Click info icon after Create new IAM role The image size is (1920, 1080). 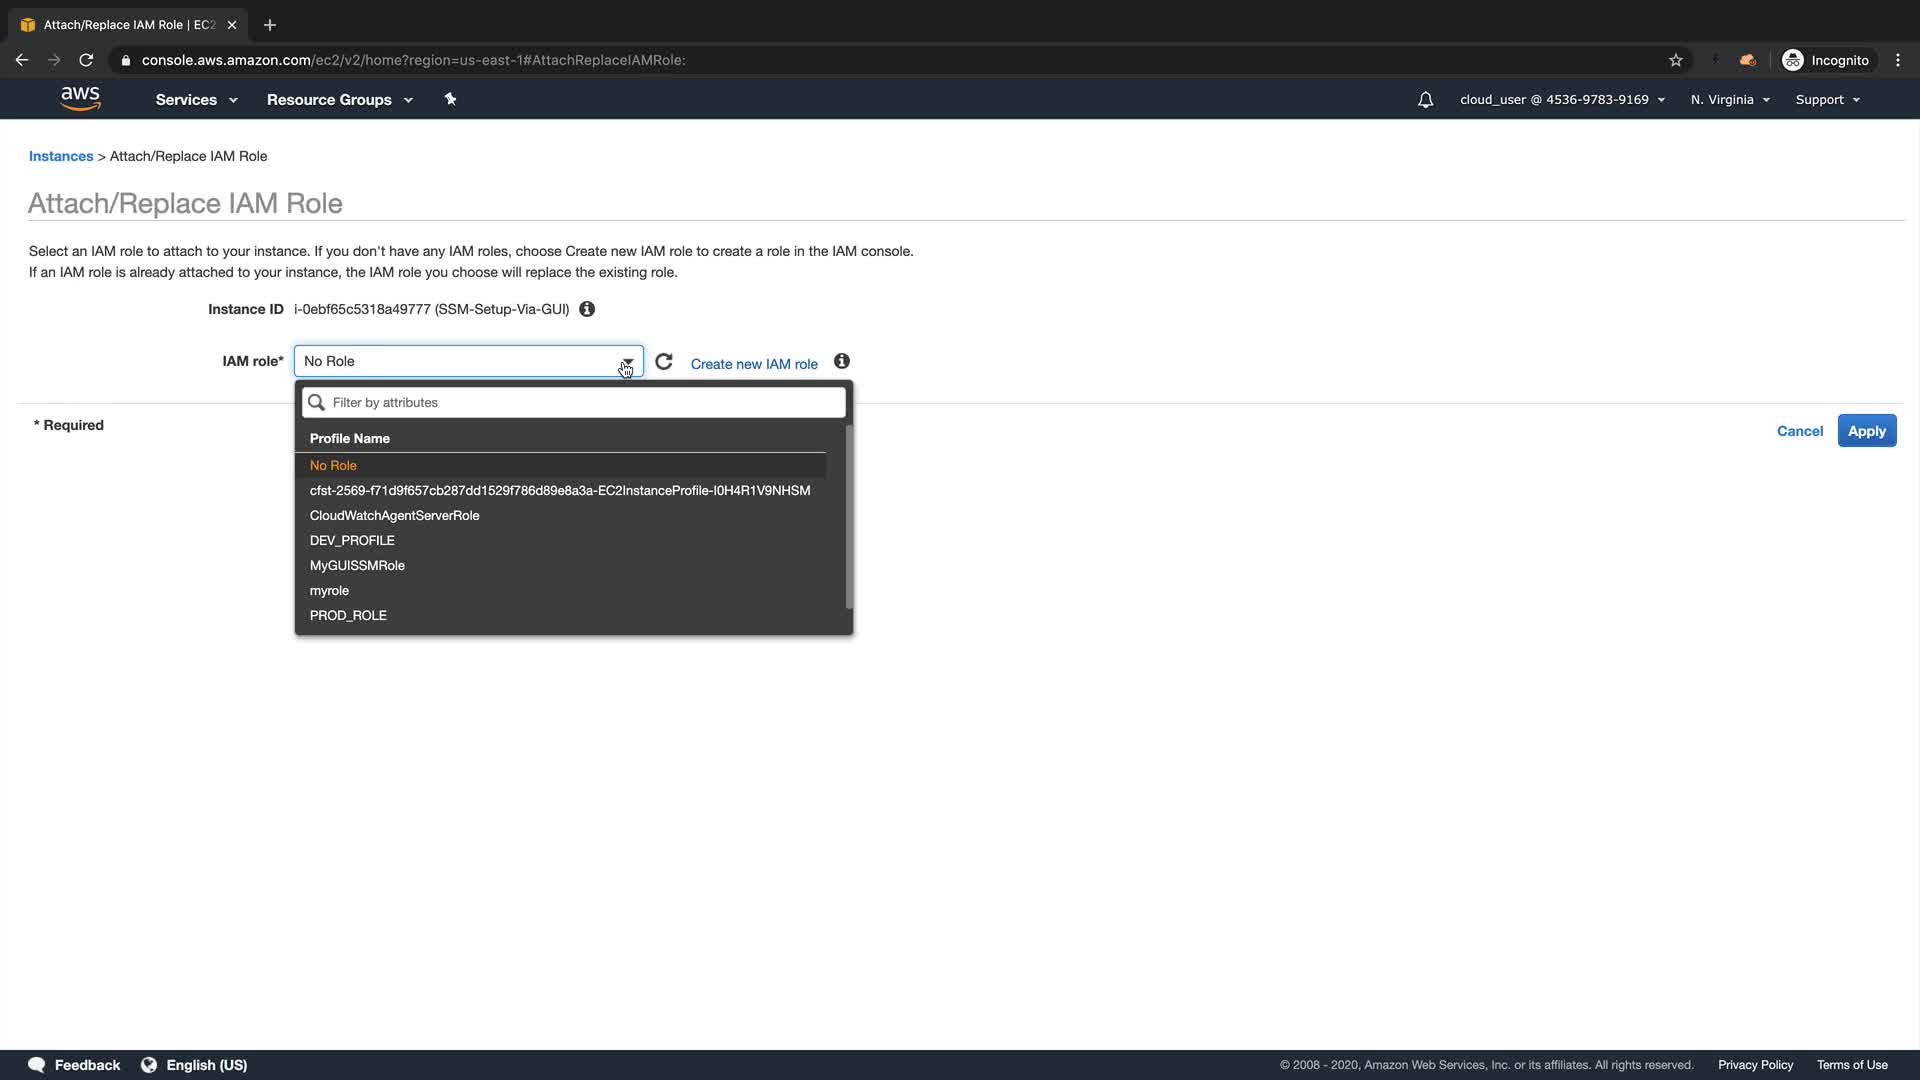(x=842, y=361)
